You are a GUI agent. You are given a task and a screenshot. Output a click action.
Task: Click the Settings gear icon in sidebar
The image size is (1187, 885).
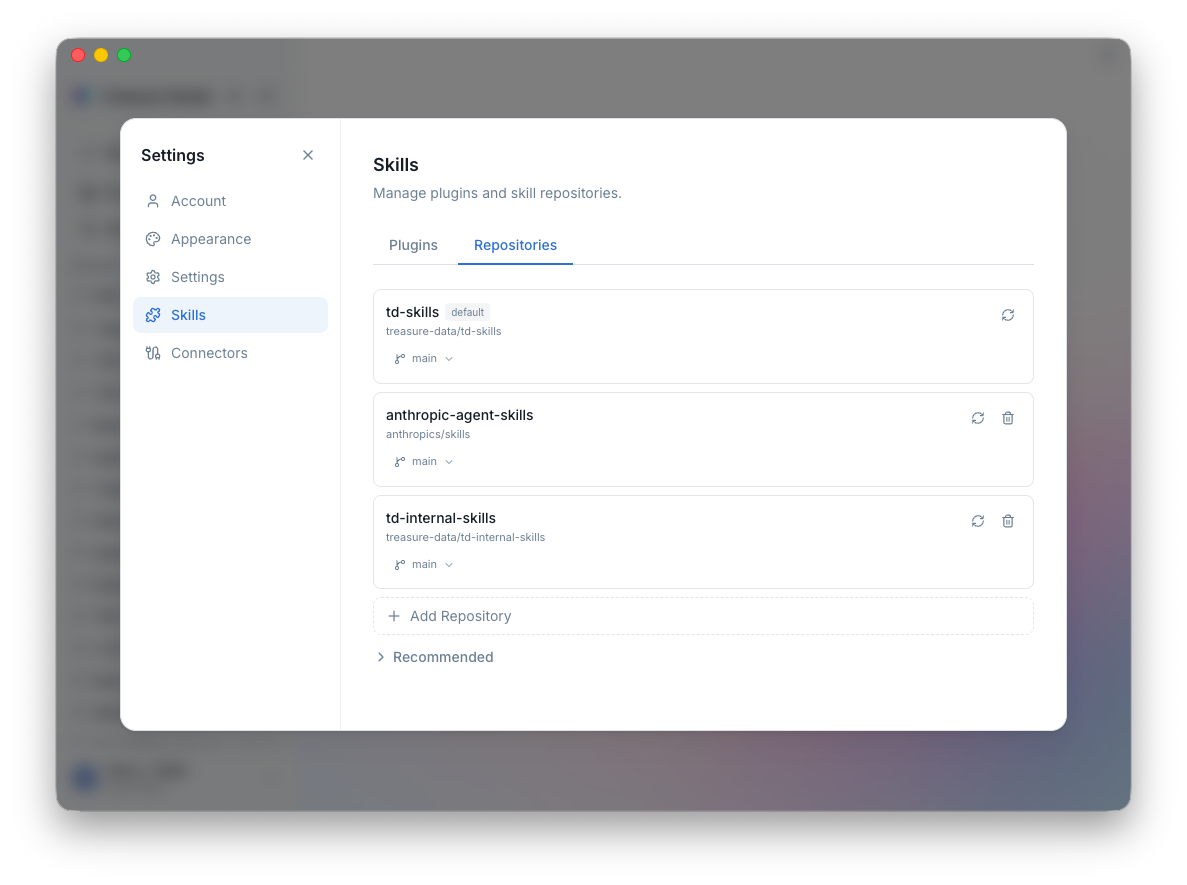point(153,276)
